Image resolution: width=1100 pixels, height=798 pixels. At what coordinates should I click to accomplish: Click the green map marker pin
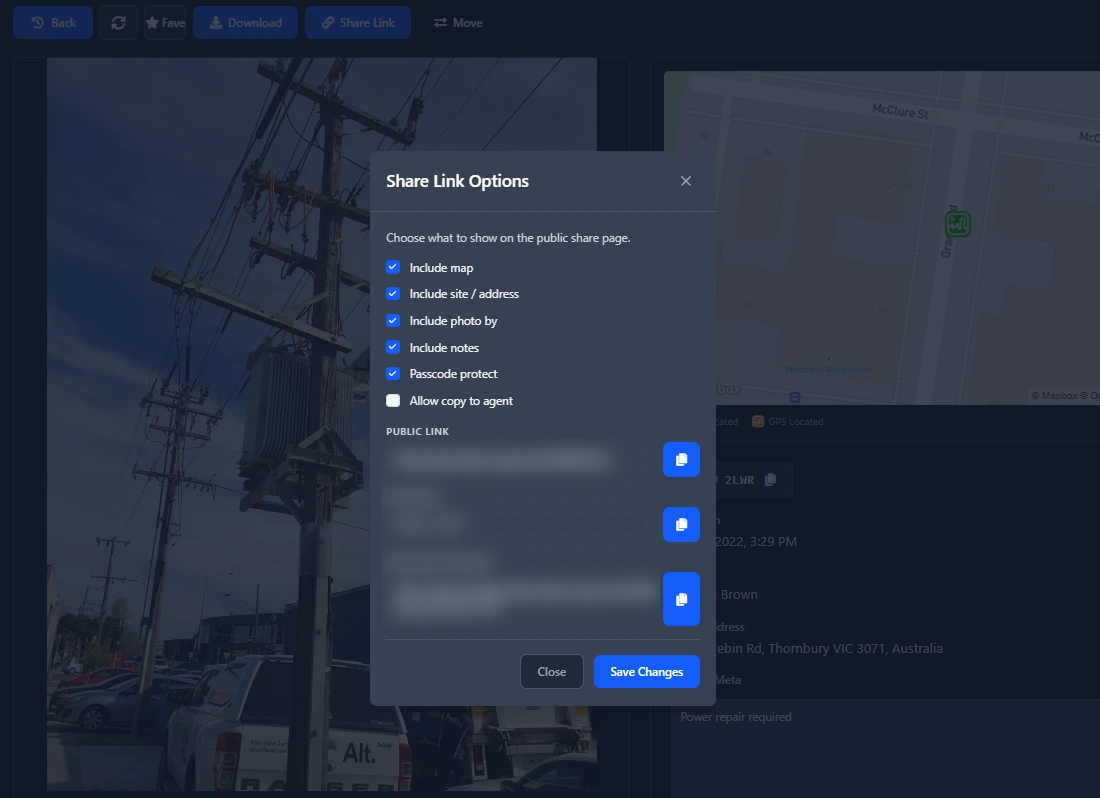pyautogui.click(x=958, y=224)
